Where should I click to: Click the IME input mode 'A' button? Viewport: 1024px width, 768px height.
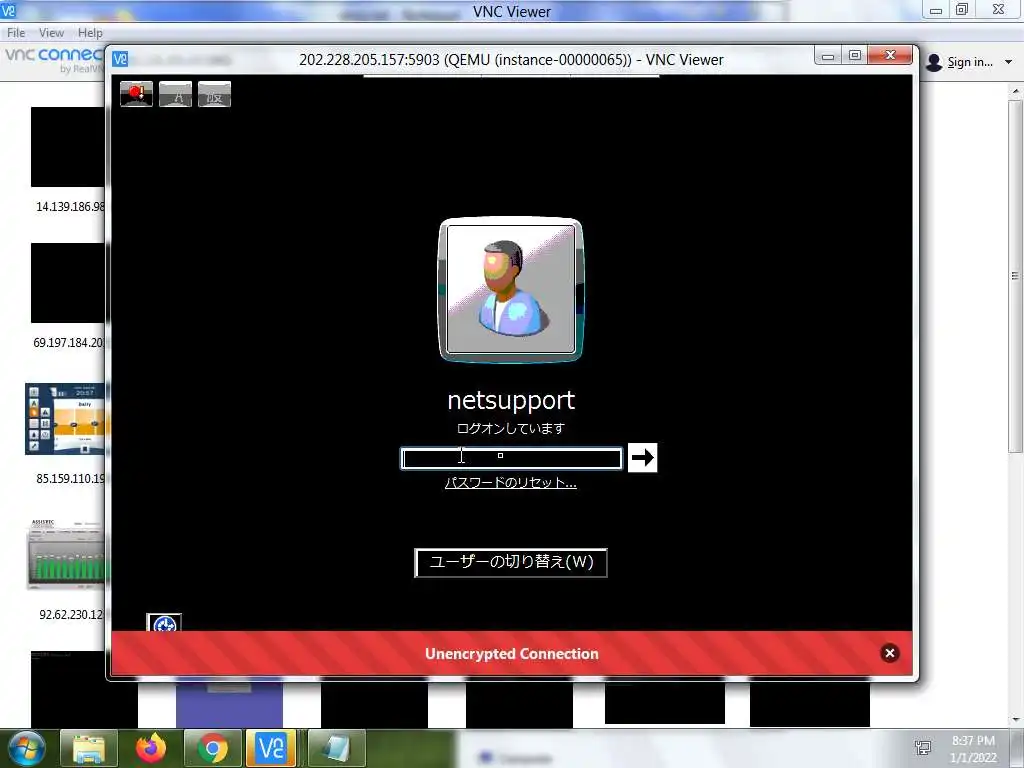pyautogui.click(x=176, y=94)
